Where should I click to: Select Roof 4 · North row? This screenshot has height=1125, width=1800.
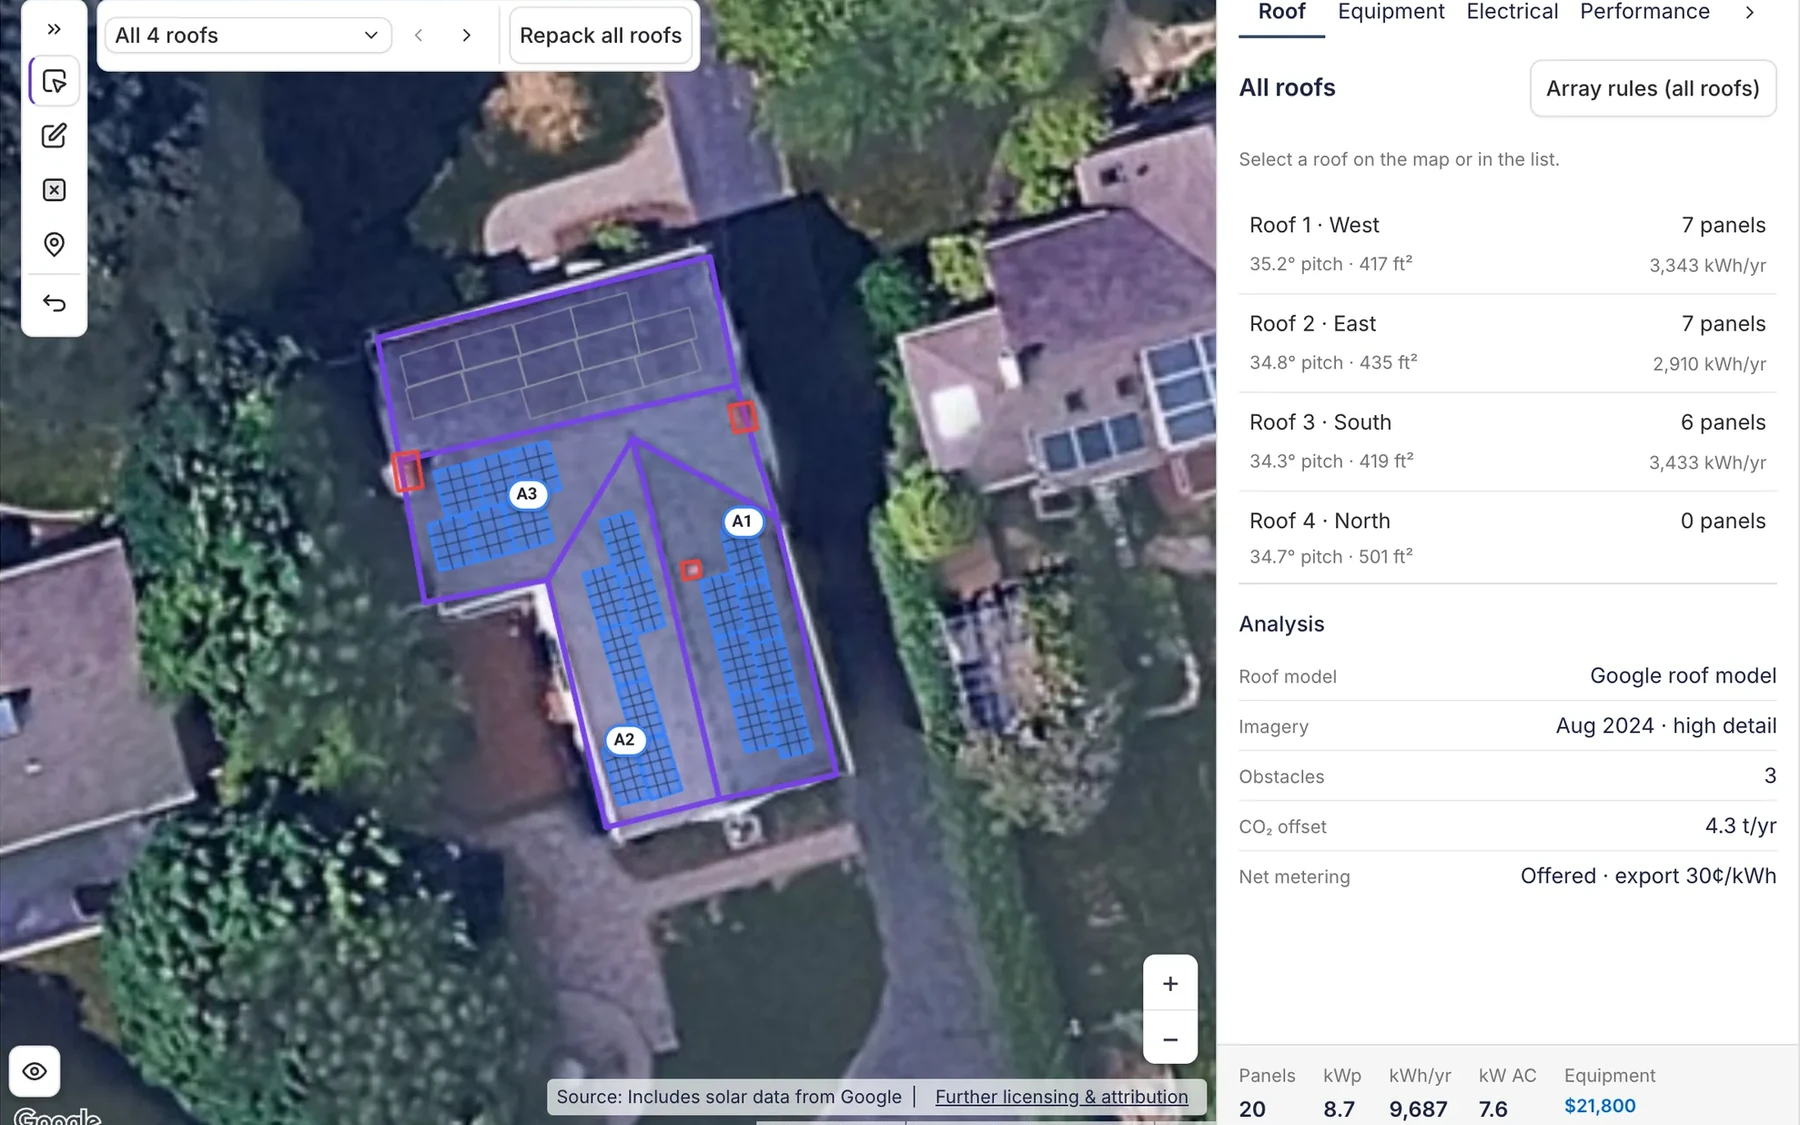pos(1507,538)
